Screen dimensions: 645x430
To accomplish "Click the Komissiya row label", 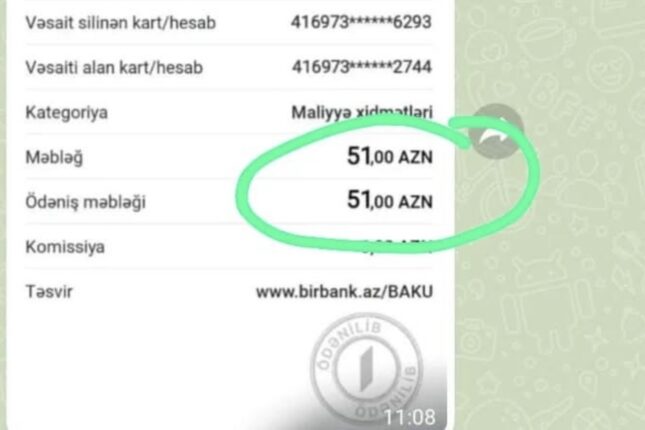I will coord(65,247).
